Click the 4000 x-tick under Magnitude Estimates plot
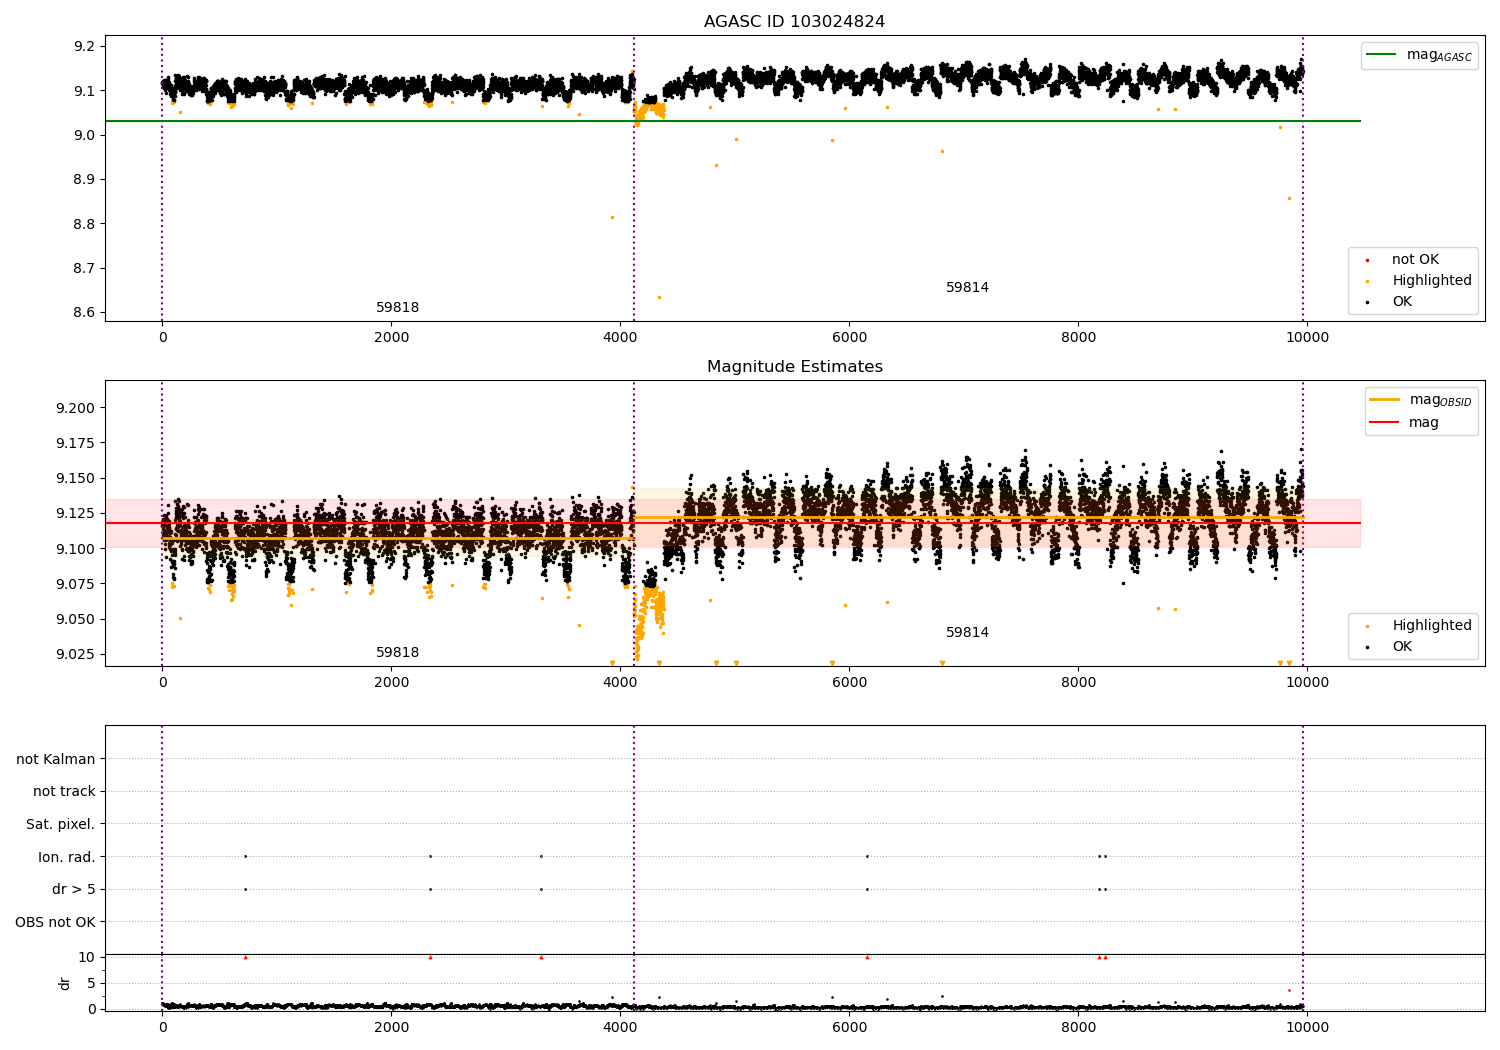This screenshot has width=1500, height=1050. click(x=620, y=683)
